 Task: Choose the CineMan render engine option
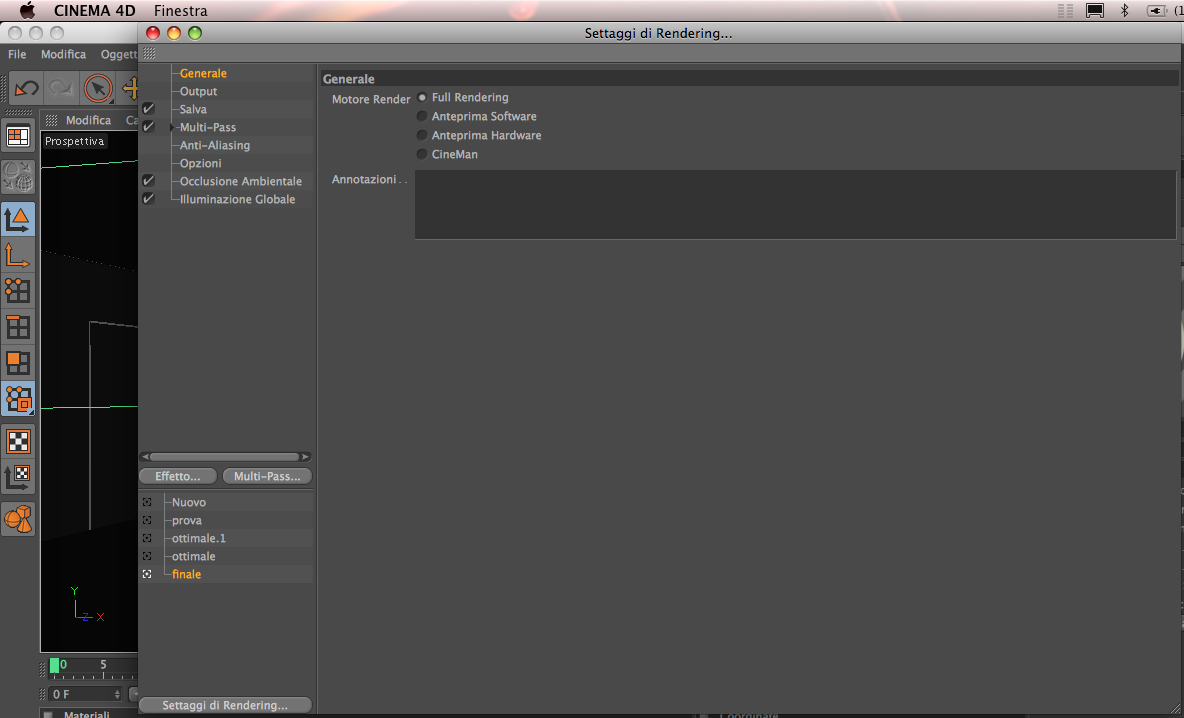point(422,154)
